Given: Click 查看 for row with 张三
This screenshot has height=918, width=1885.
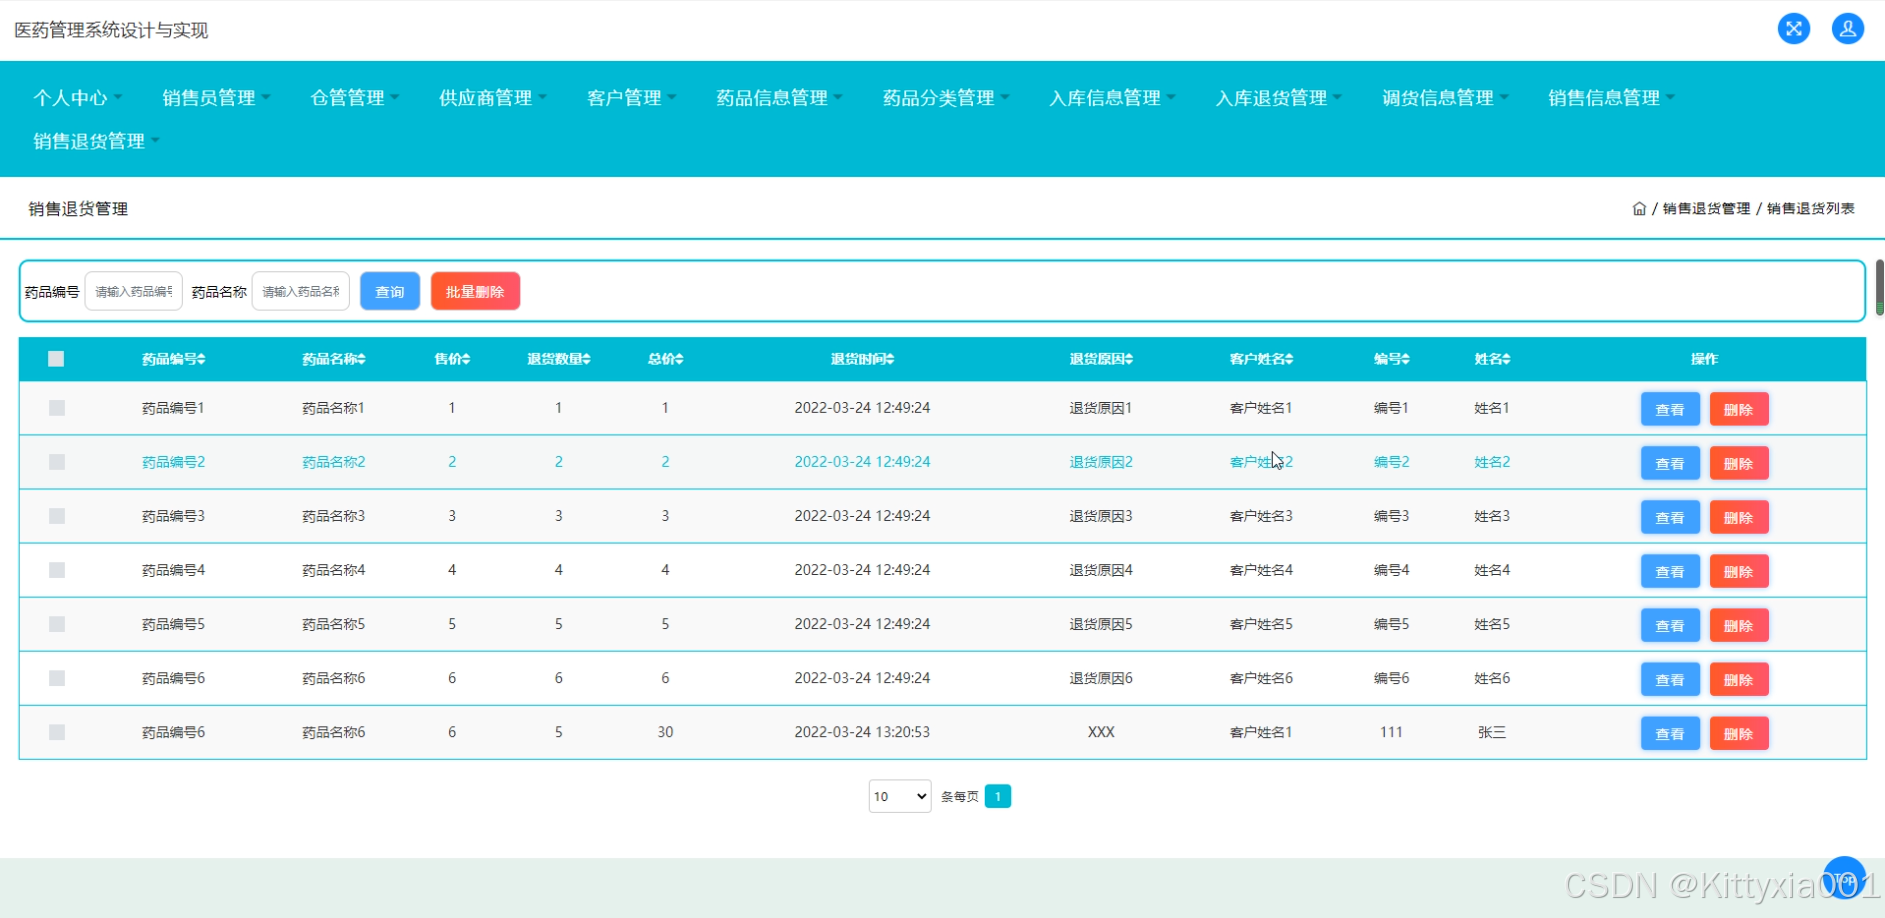Looking at the screenshot, I should point(1670,733).
